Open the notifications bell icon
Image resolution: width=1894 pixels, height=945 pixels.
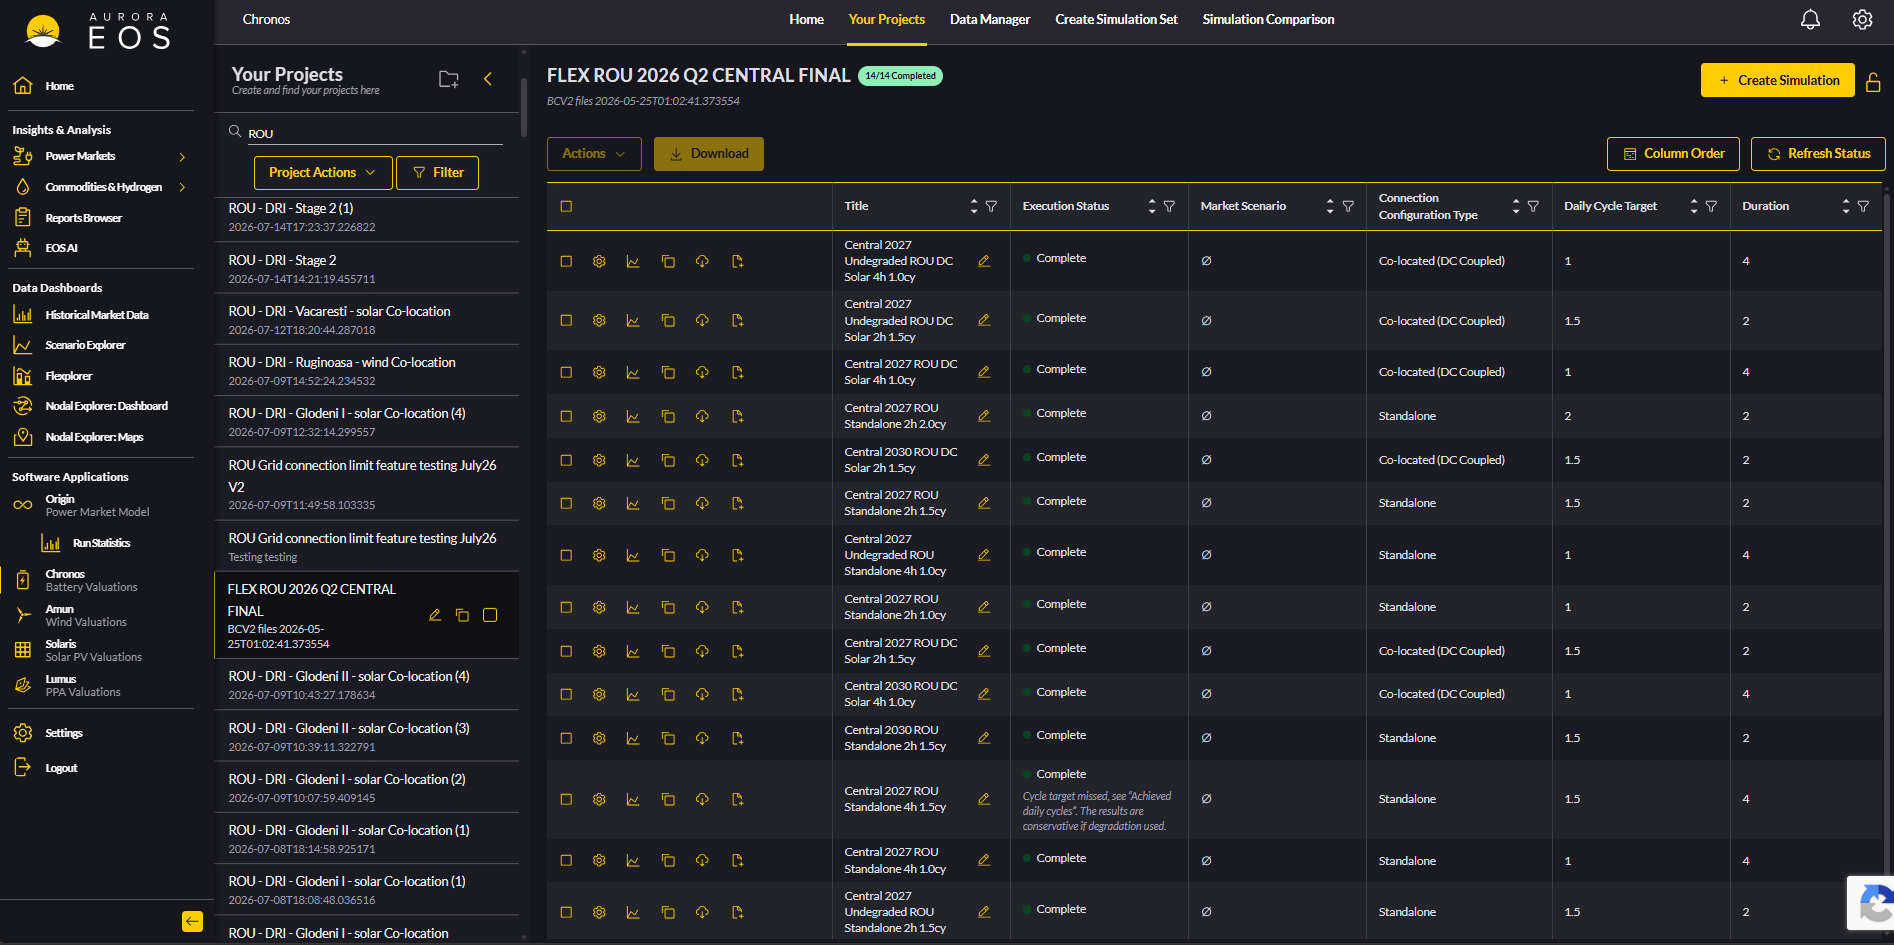[1810, 20]
